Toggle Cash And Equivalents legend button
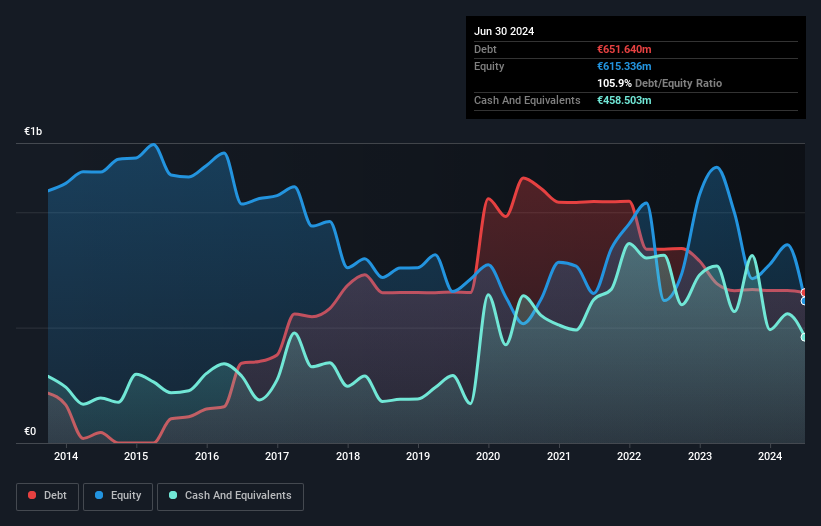 coord(230,496)
